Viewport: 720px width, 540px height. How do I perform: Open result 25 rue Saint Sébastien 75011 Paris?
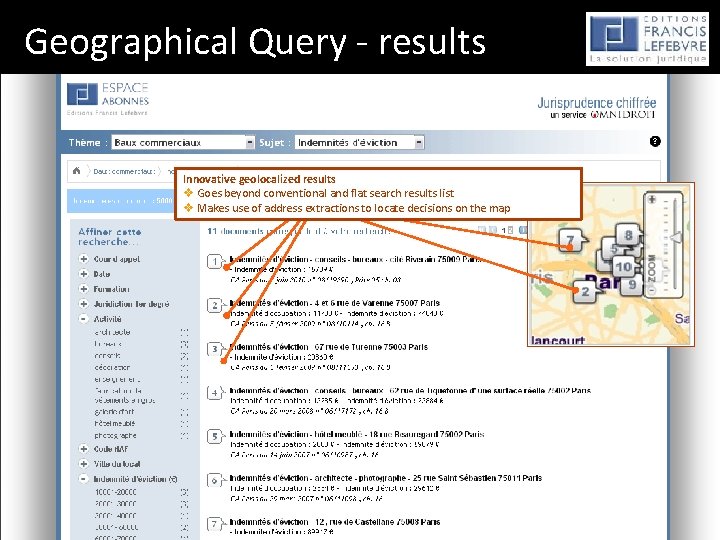pyautogui.click(x=386, y=478)
